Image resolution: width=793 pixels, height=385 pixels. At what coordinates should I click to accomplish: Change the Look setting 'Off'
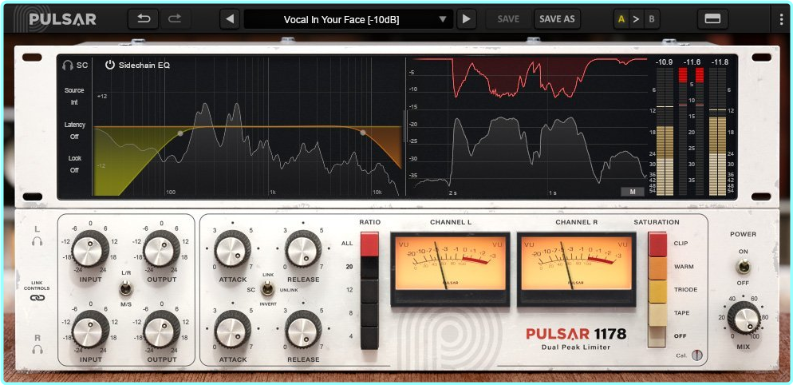(74, 170)
